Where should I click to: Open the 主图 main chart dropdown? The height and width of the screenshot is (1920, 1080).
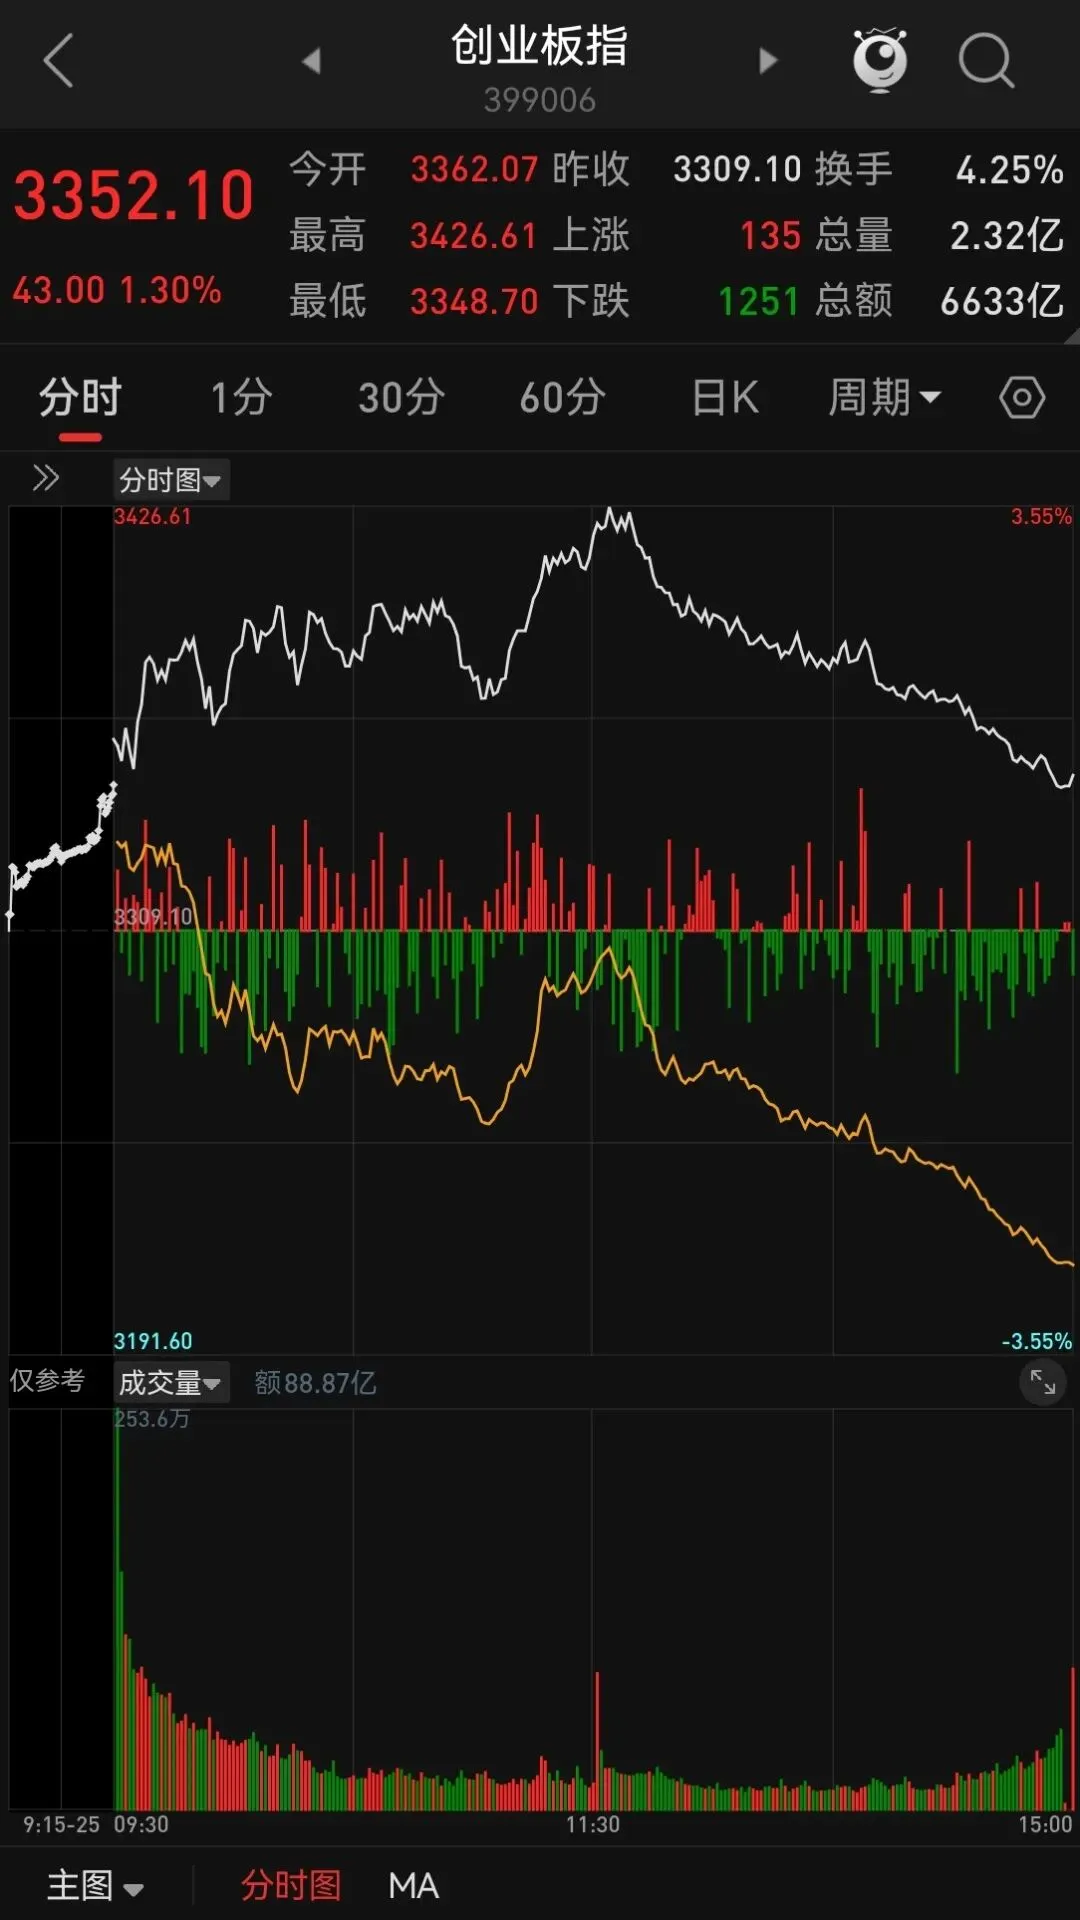[x=96, y=1886]
